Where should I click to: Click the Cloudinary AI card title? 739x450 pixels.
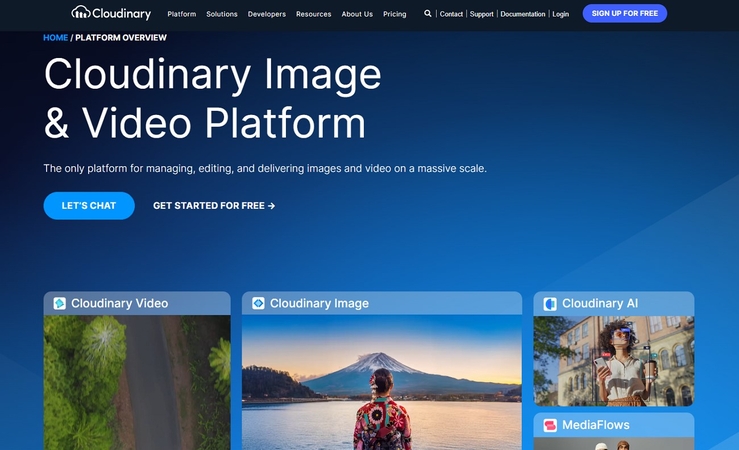pyautogui.click(x=600, y=303)
